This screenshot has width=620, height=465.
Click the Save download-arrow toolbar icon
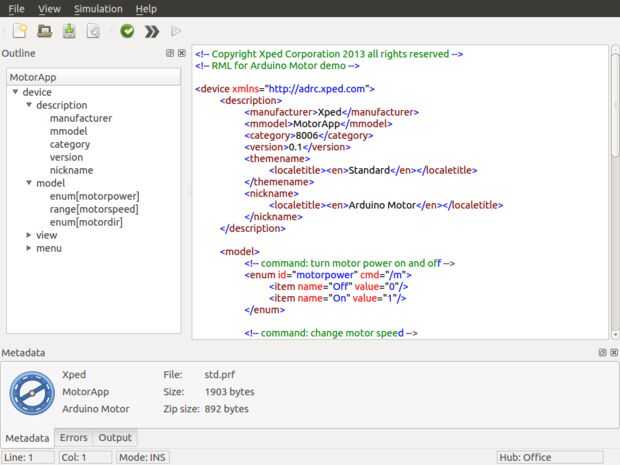pos(69,31)
